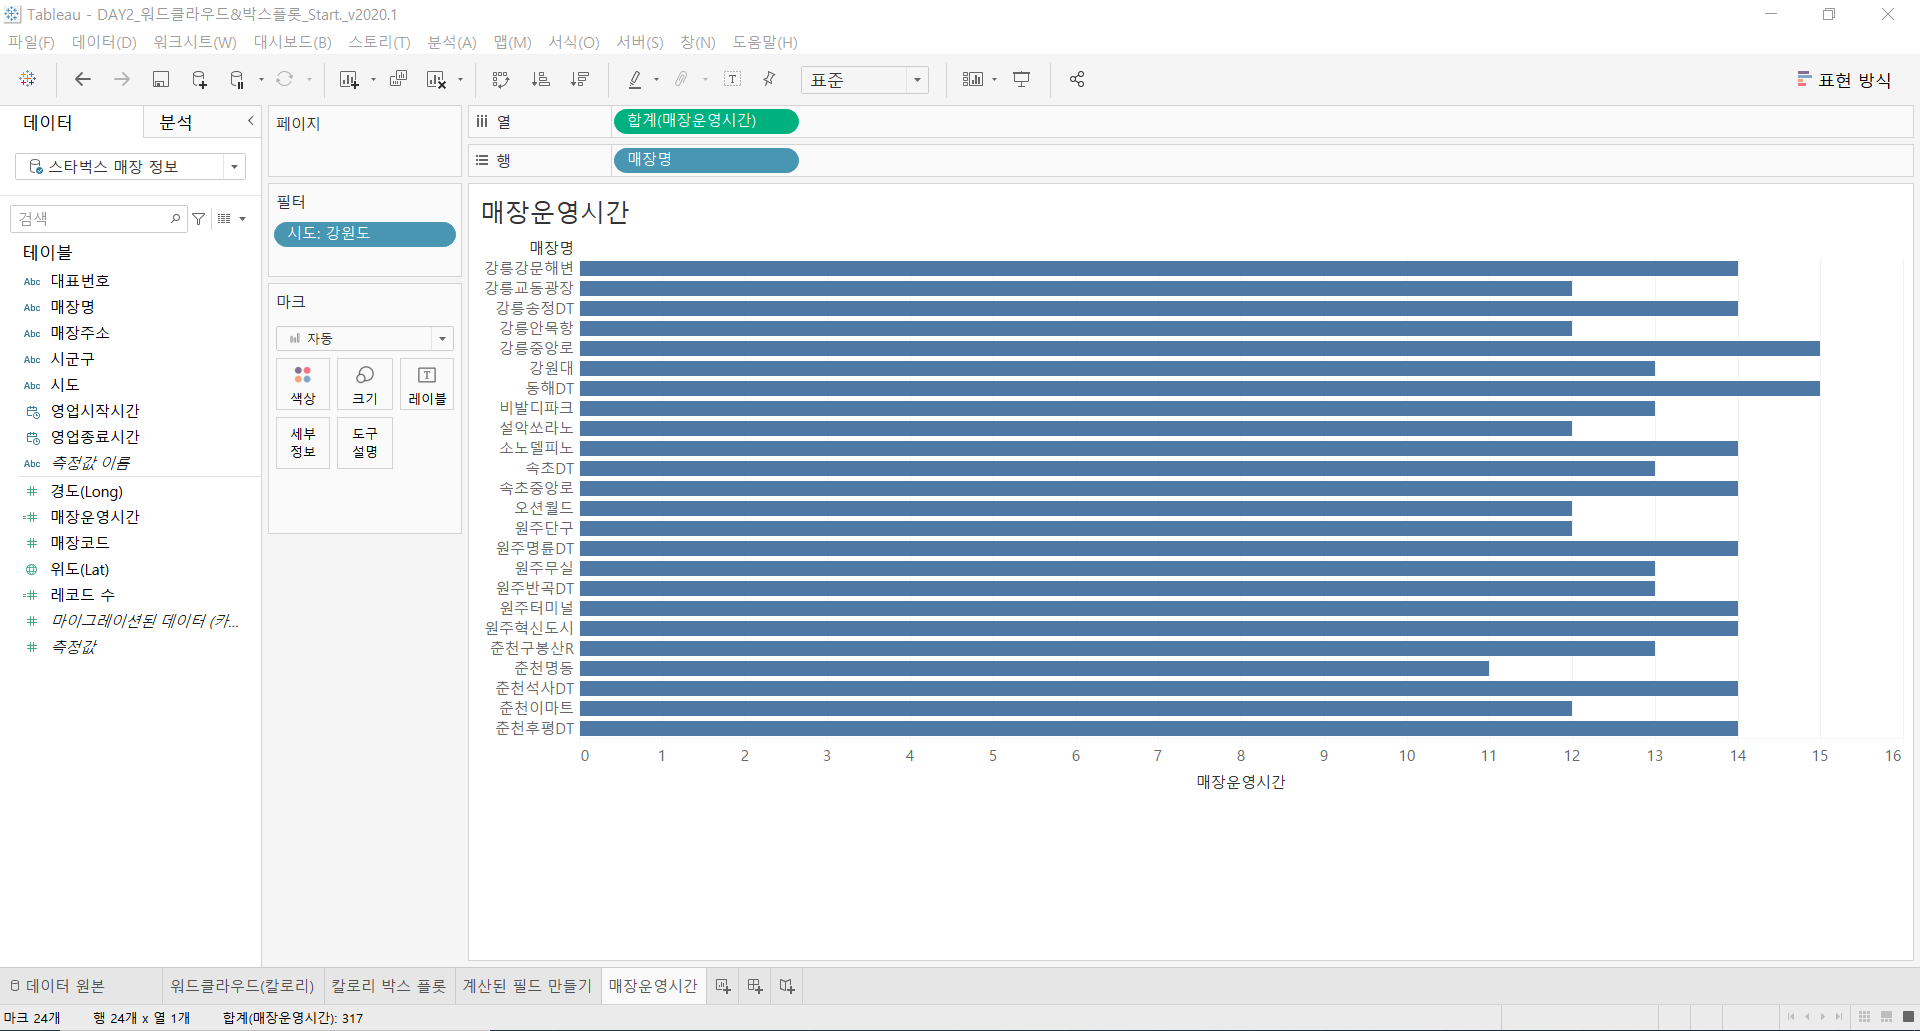
Task: Click the undo back arrow
Action: point(83,79)
